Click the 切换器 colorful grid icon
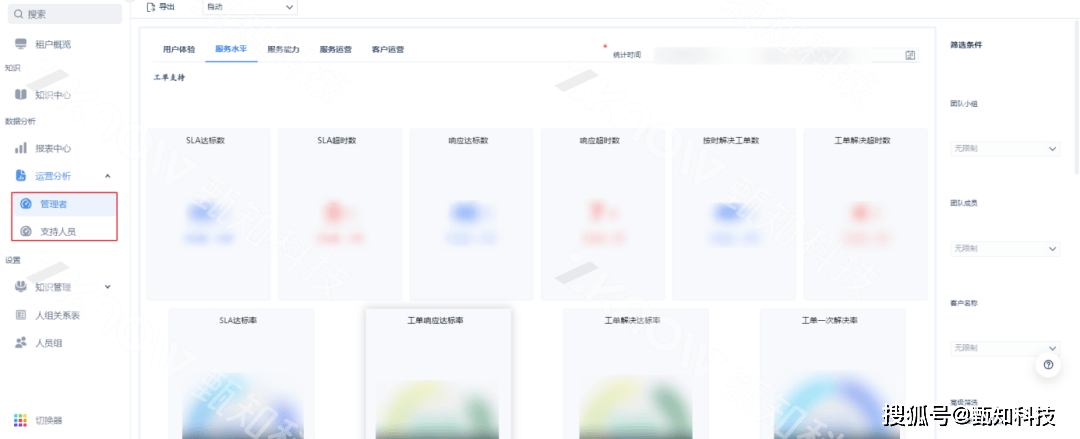Screen dimensions: 1080x439 (x=21, y=420)
